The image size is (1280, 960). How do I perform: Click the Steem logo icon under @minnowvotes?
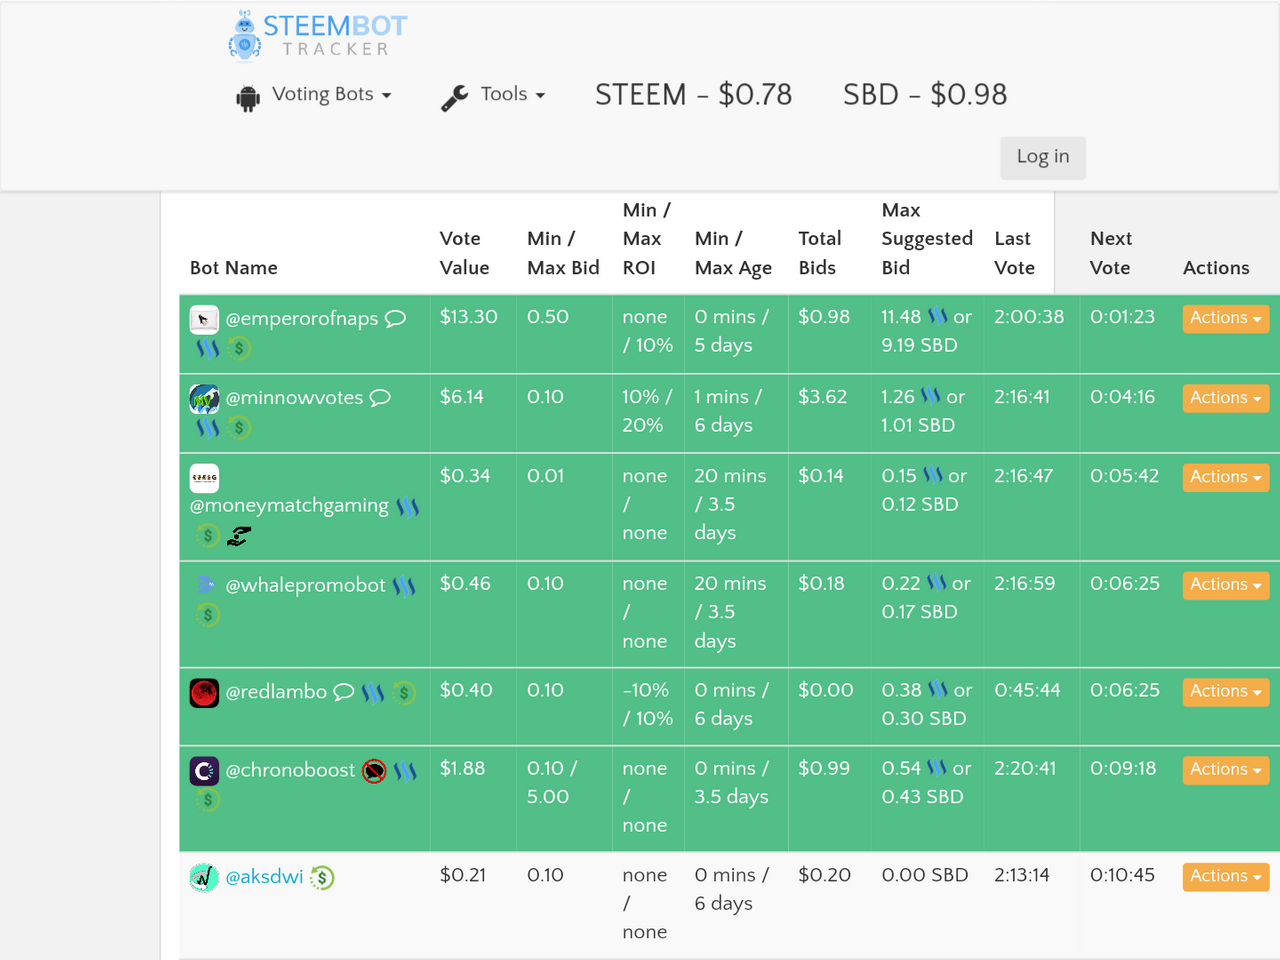(x=207, y=427)
